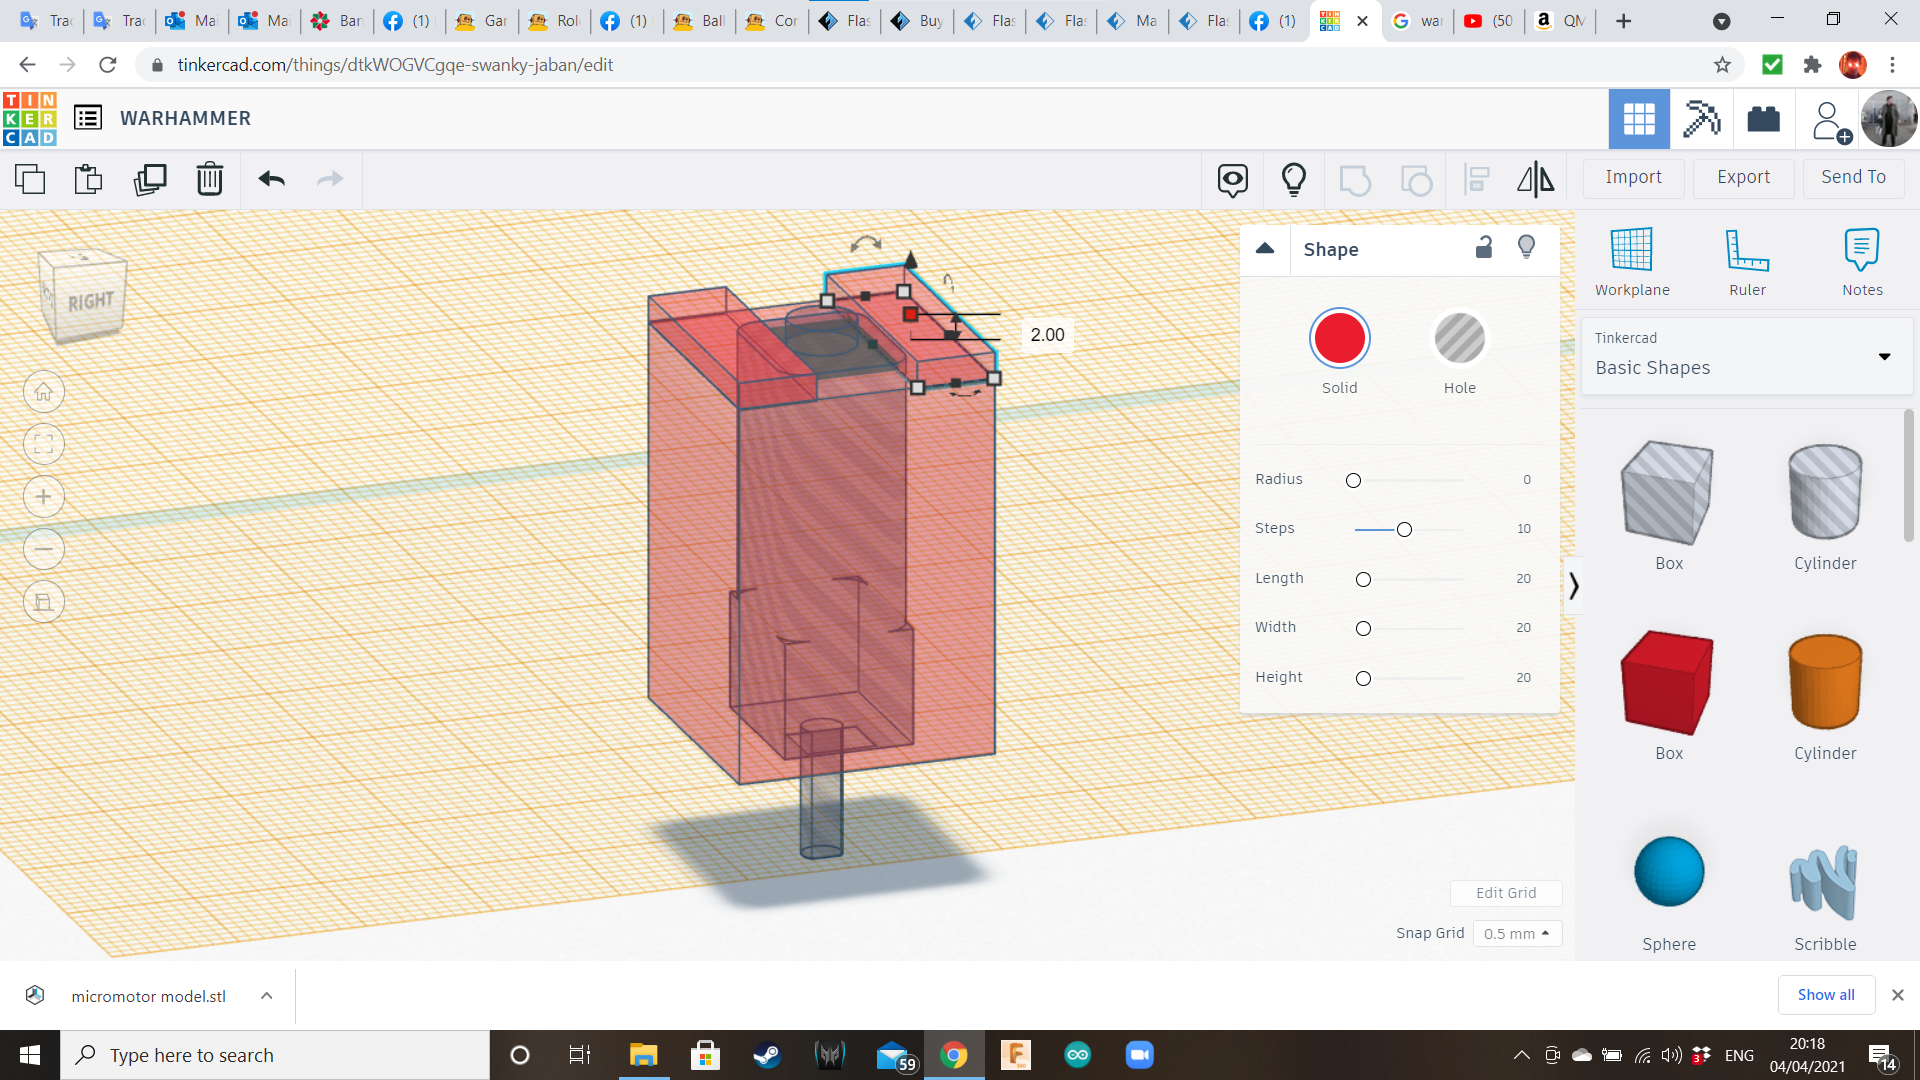
Task: Select Send To menu option
Action: click(x=1853, y=175)
